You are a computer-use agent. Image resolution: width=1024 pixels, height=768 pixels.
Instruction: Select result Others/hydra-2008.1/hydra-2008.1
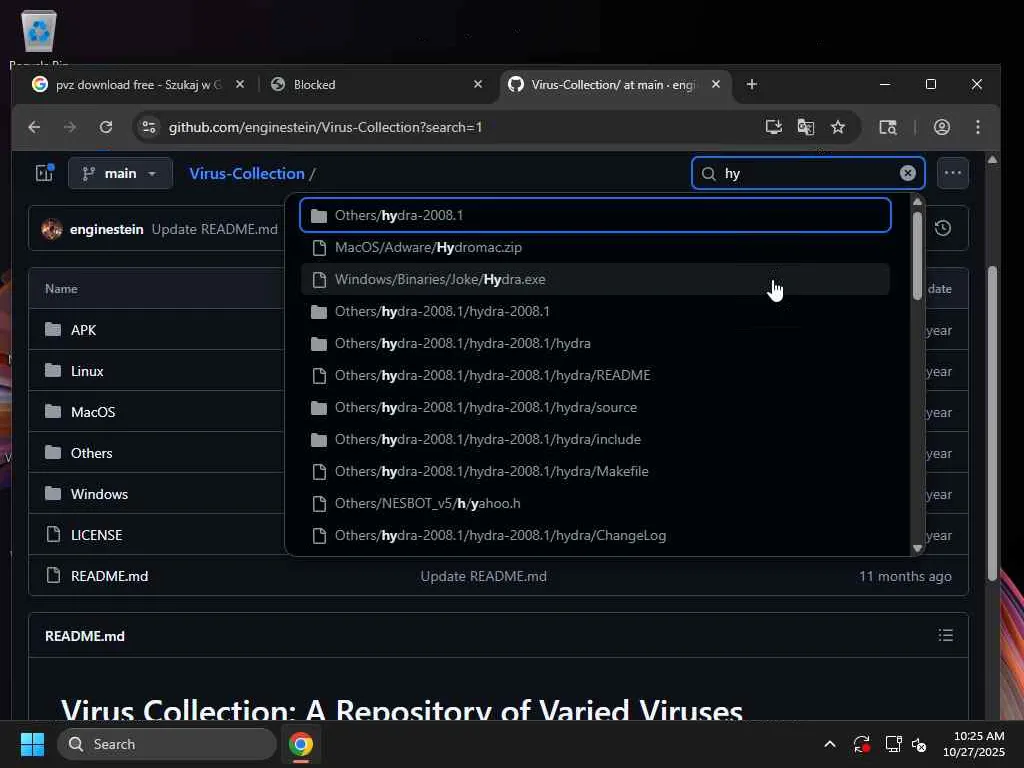595,311
